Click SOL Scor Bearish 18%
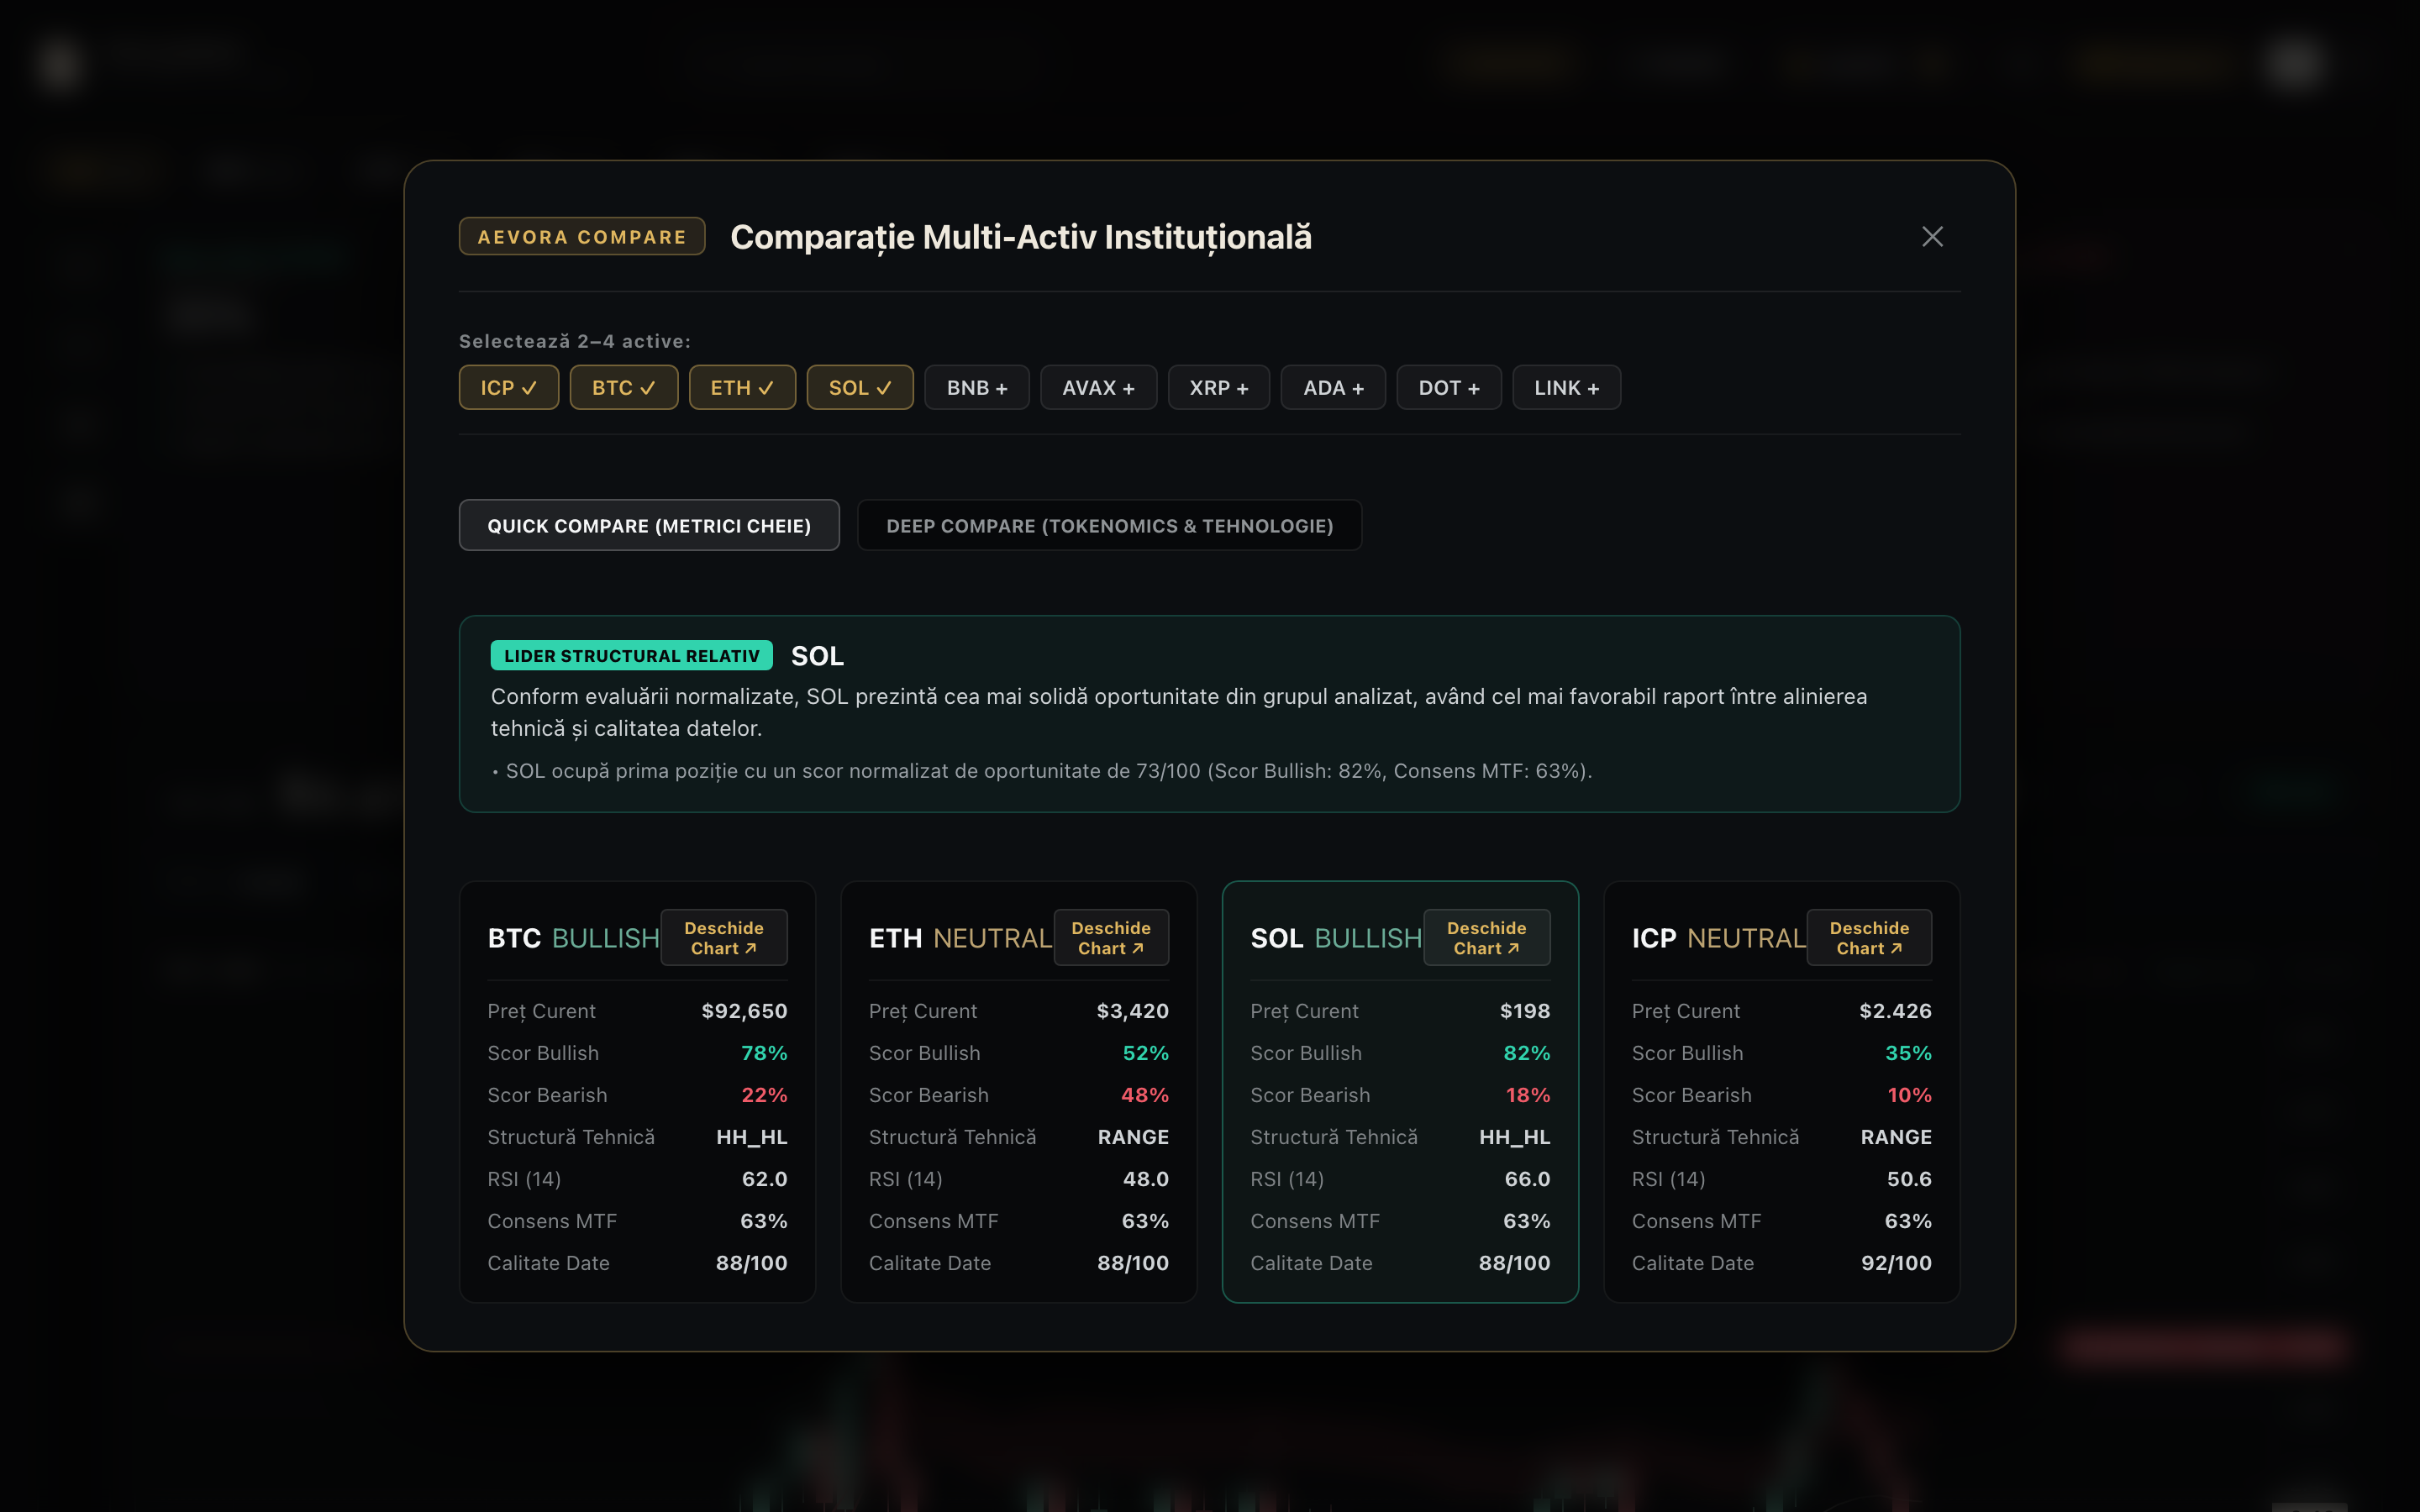Image resolution: width=2420 pixels, height=1512 pixels. pyautogui.click(x=1528, y=1095)
